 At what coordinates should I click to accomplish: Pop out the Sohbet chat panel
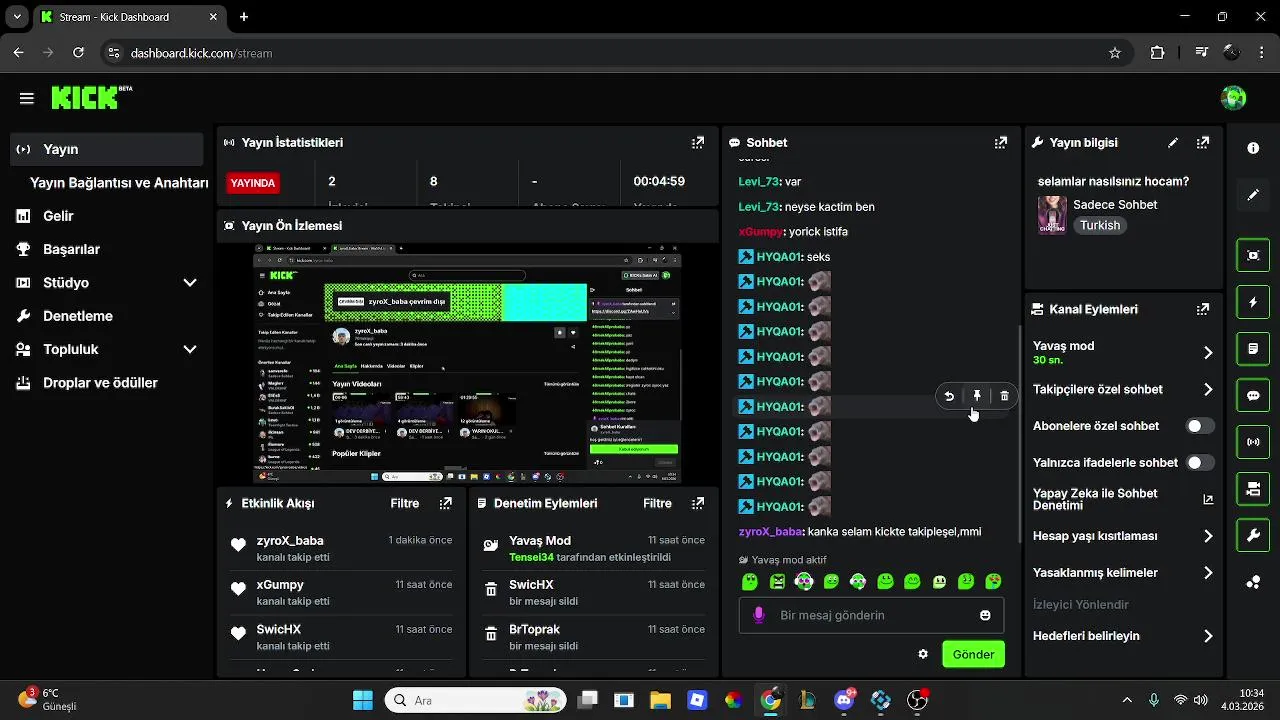(1001, 143)
